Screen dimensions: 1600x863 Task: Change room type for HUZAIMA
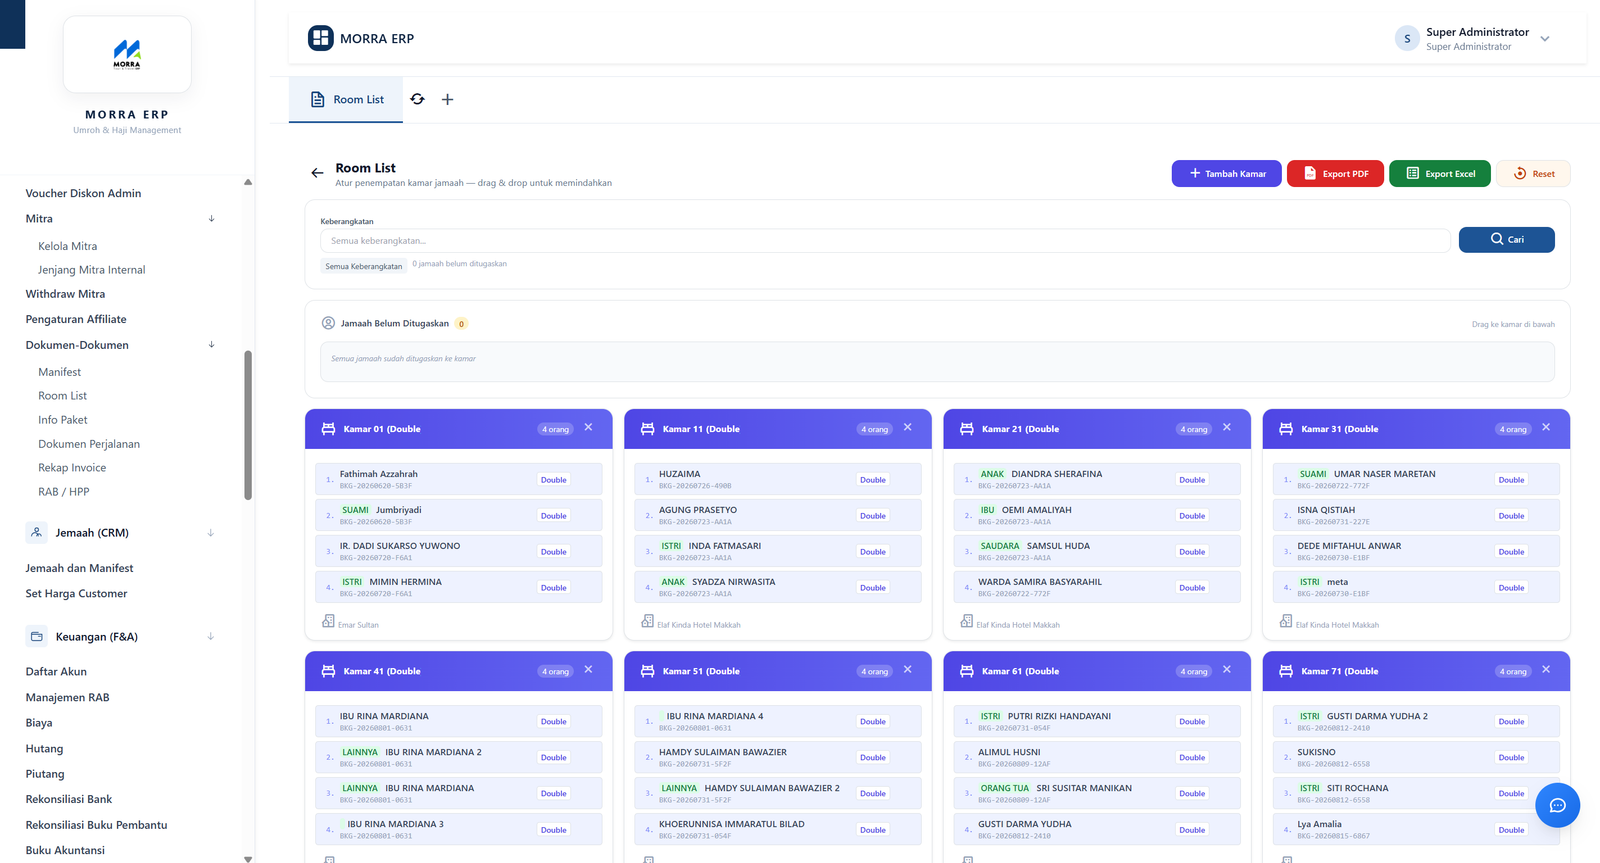click(873, 480)
